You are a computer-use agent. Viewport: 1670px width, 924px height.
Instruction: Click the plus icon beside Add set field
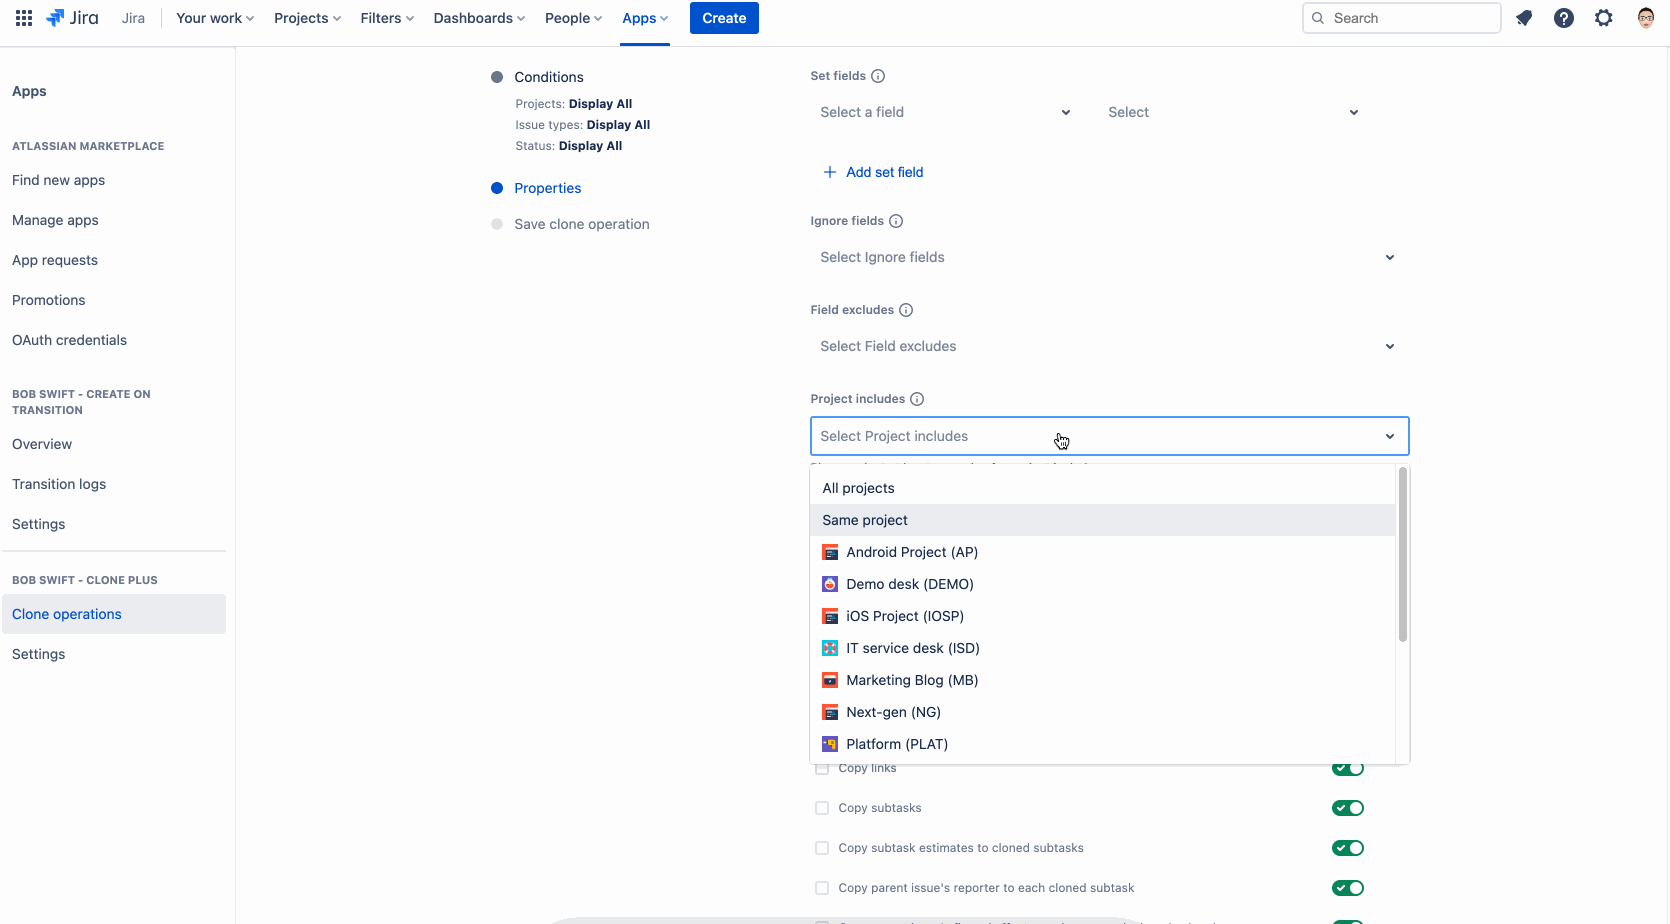click(x=830, y=172)
